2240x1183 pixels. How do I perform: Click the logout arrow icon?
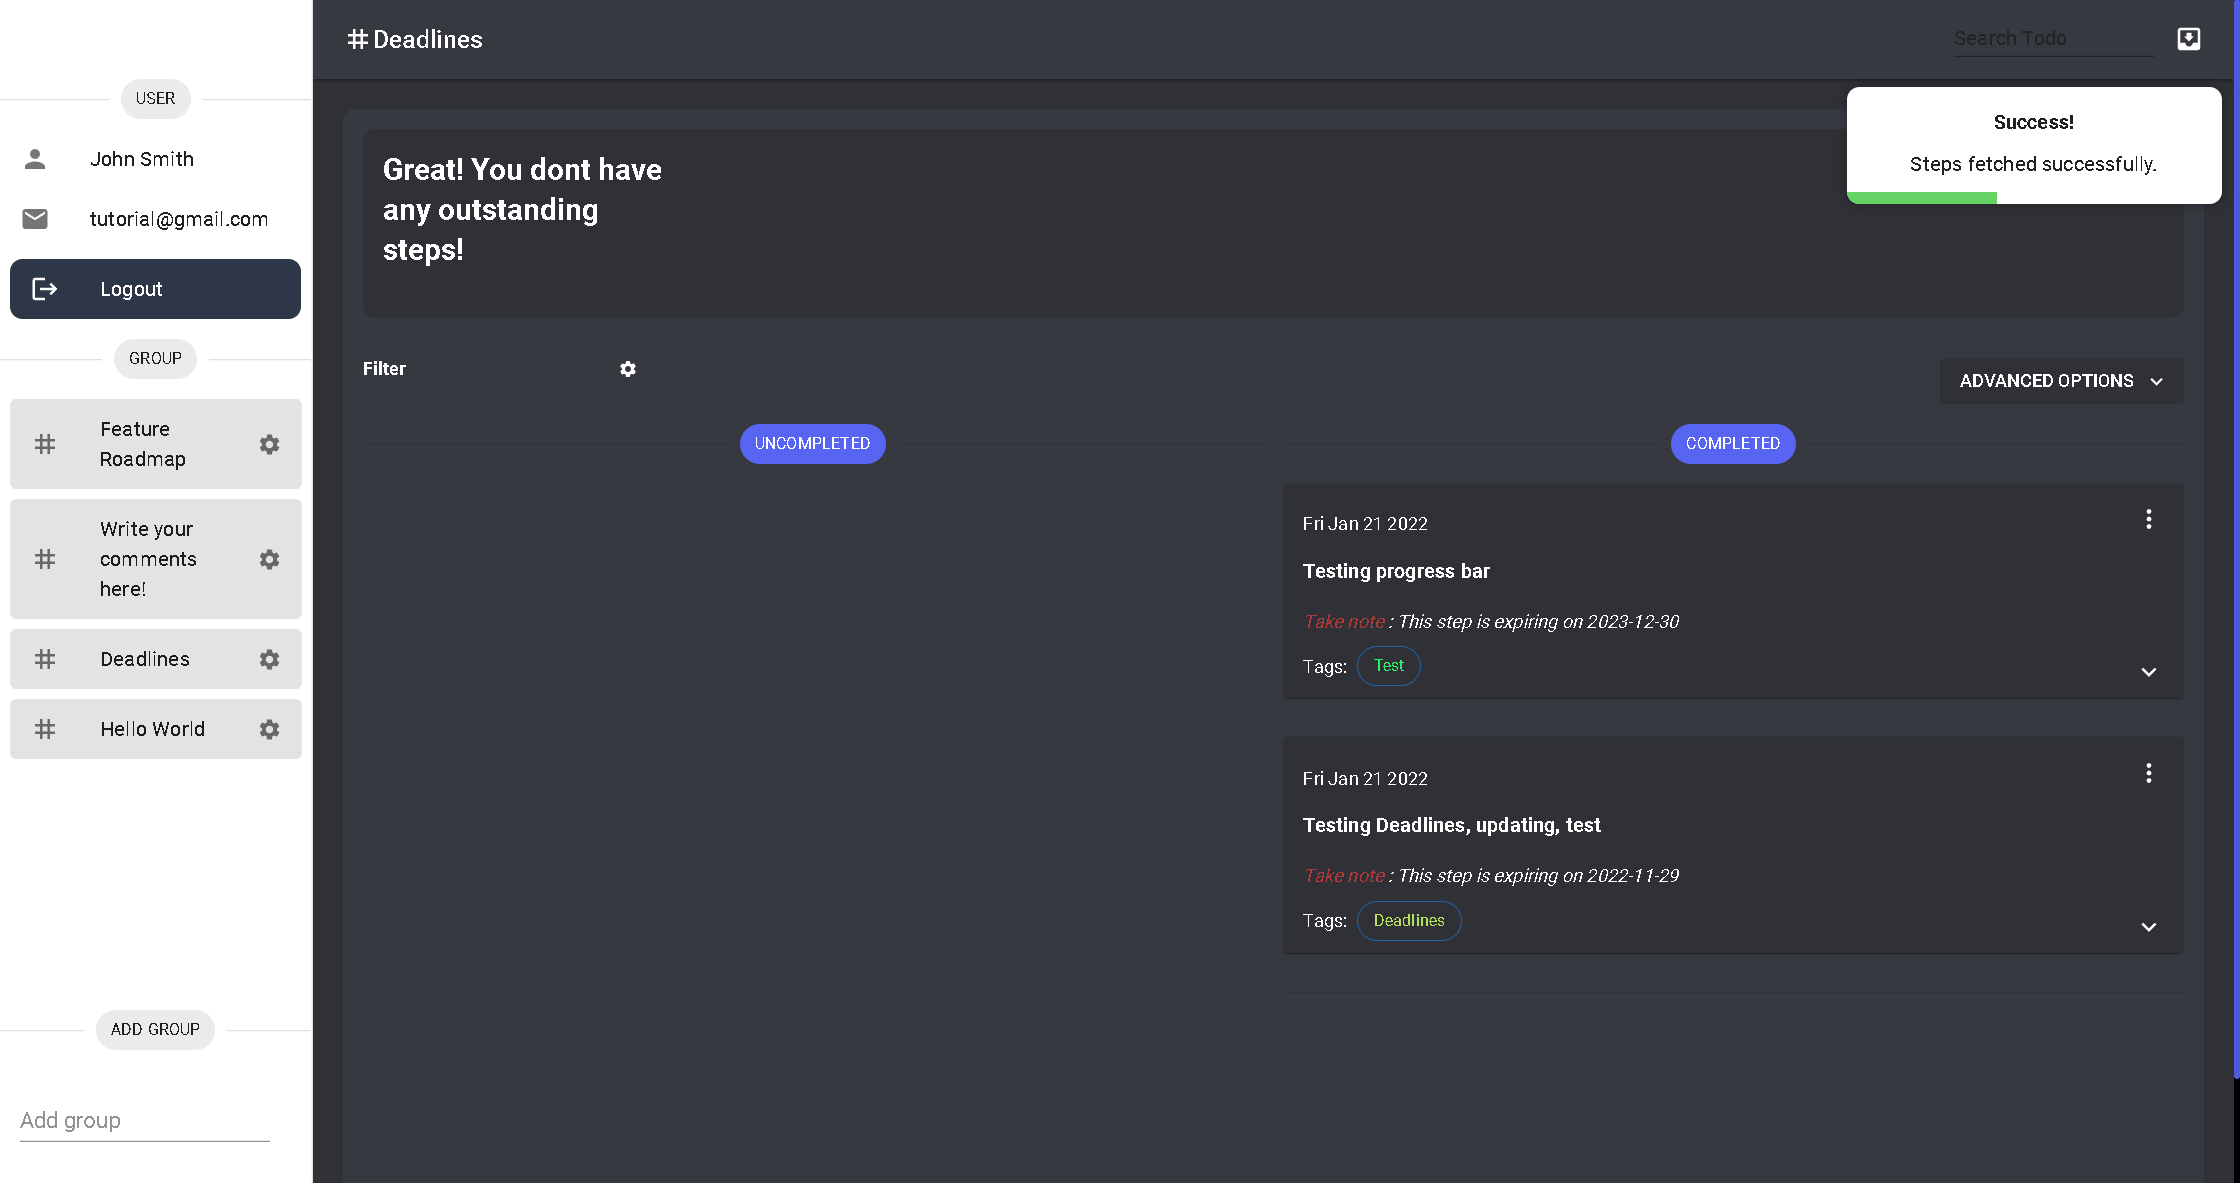click(45, 289)
